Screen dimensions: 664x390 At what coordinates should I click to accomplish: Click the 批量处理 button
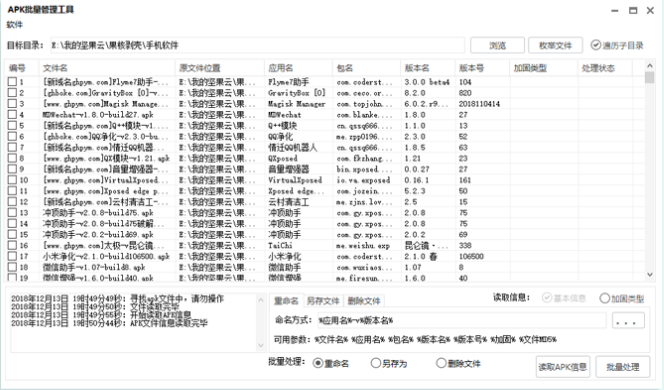[x=622, y=367]
